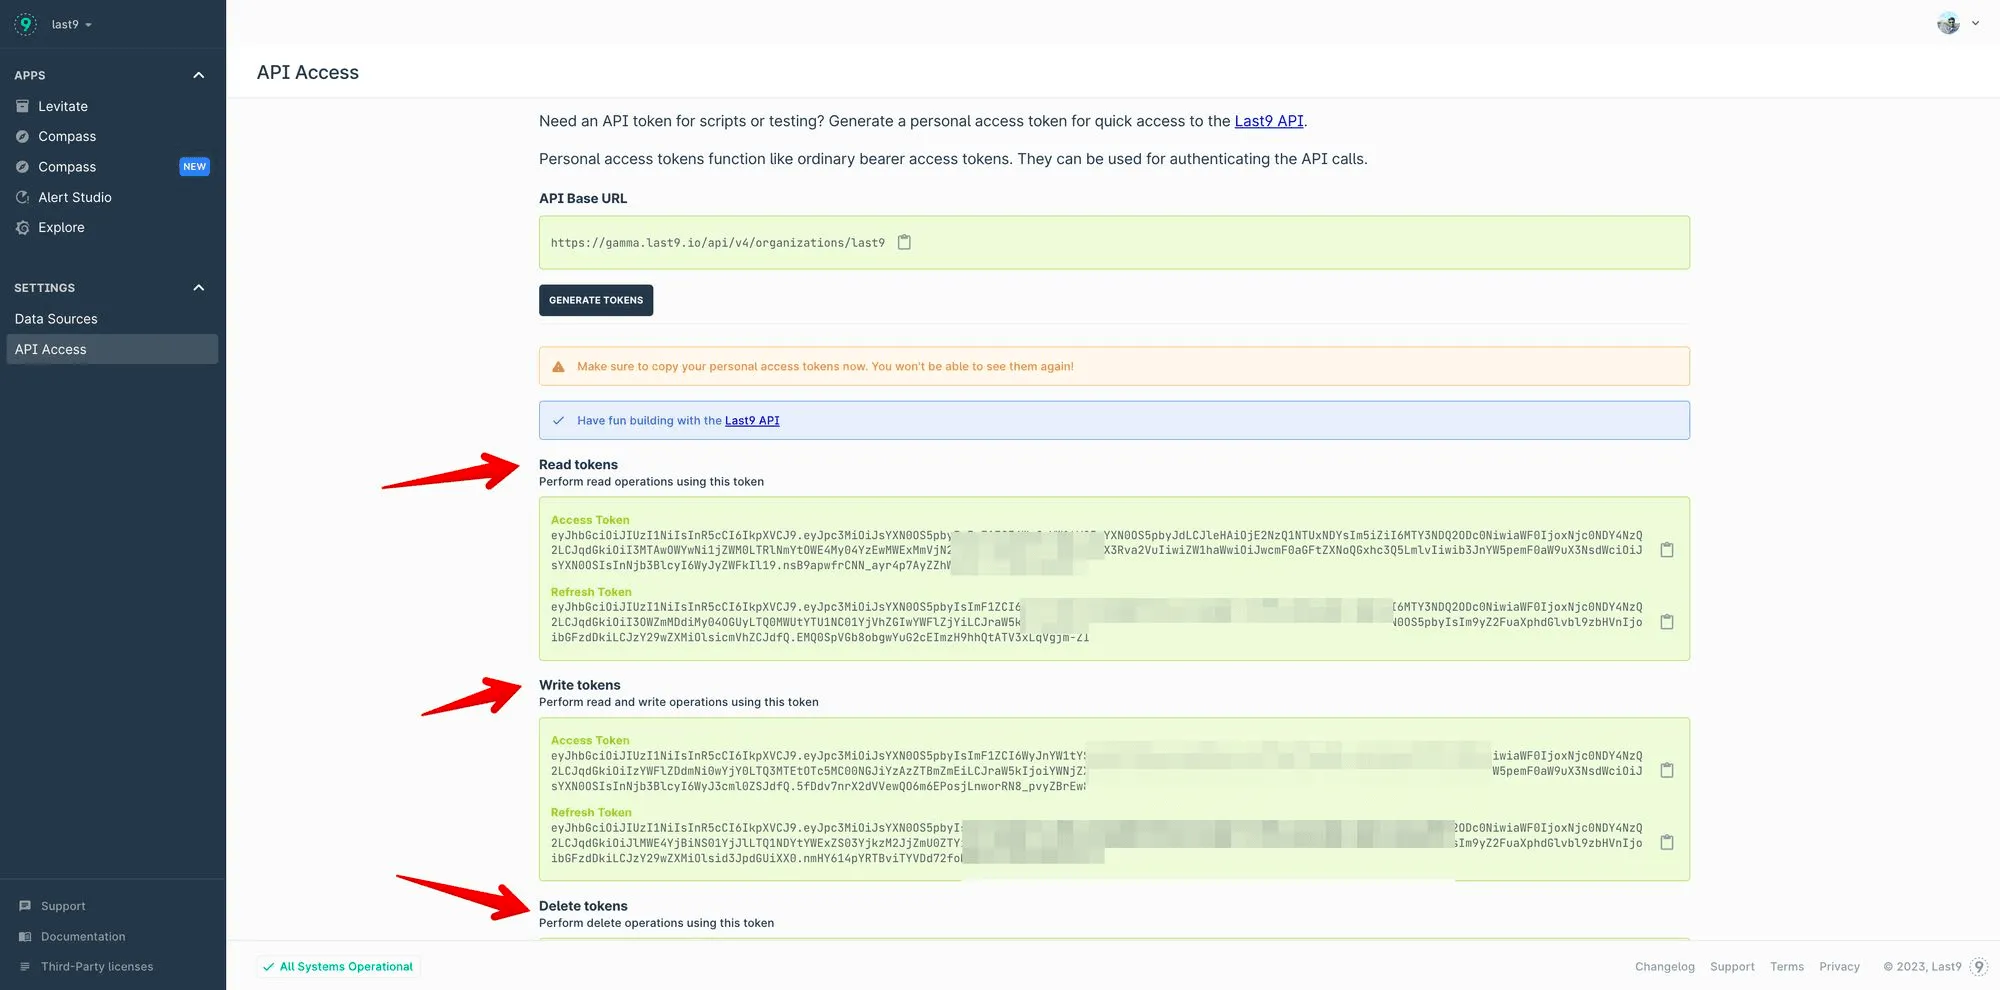The width and height of the screenshot is (2000, 990).
Task: Copy the Read Access Token via clipboard icon
Action: (x=1667, y=550)
